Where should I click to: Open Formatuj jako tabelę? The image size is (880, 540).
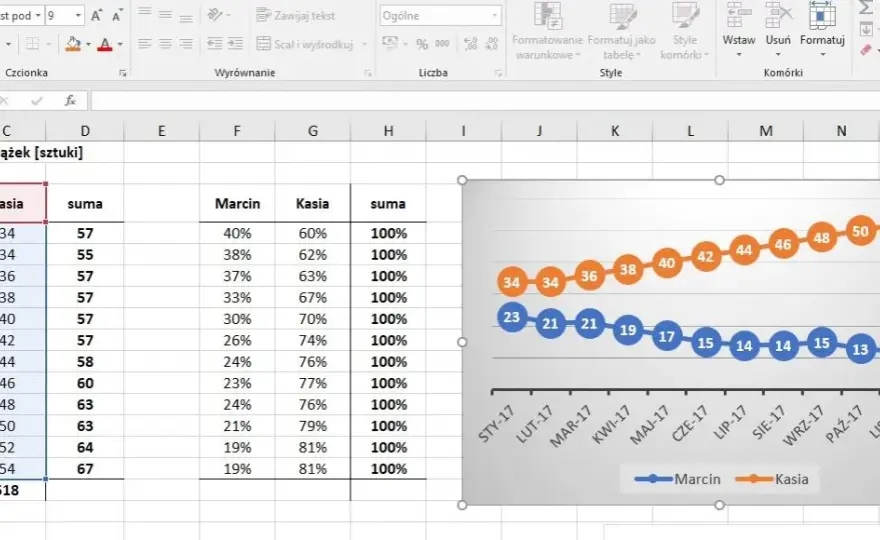point(621,31)
